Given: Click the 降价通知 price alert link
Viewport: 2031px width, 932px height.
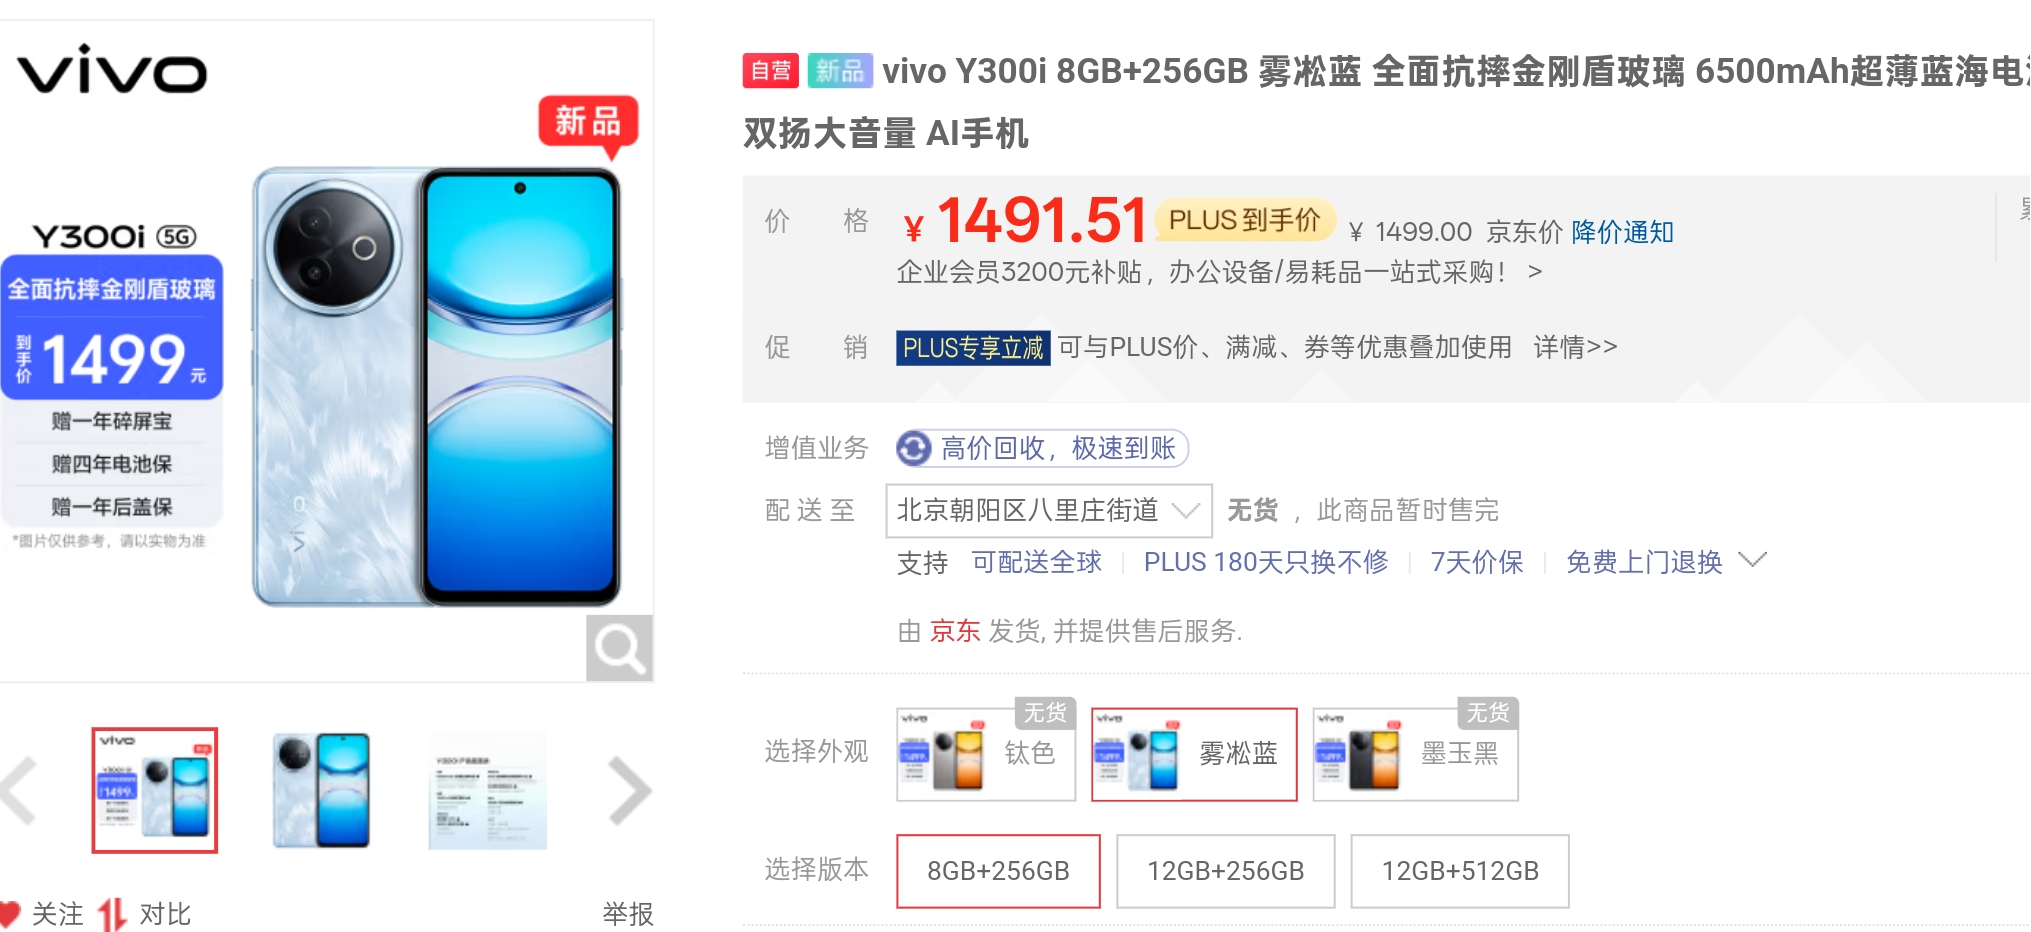Looking at the screenshot, I should coord(1622,232).
